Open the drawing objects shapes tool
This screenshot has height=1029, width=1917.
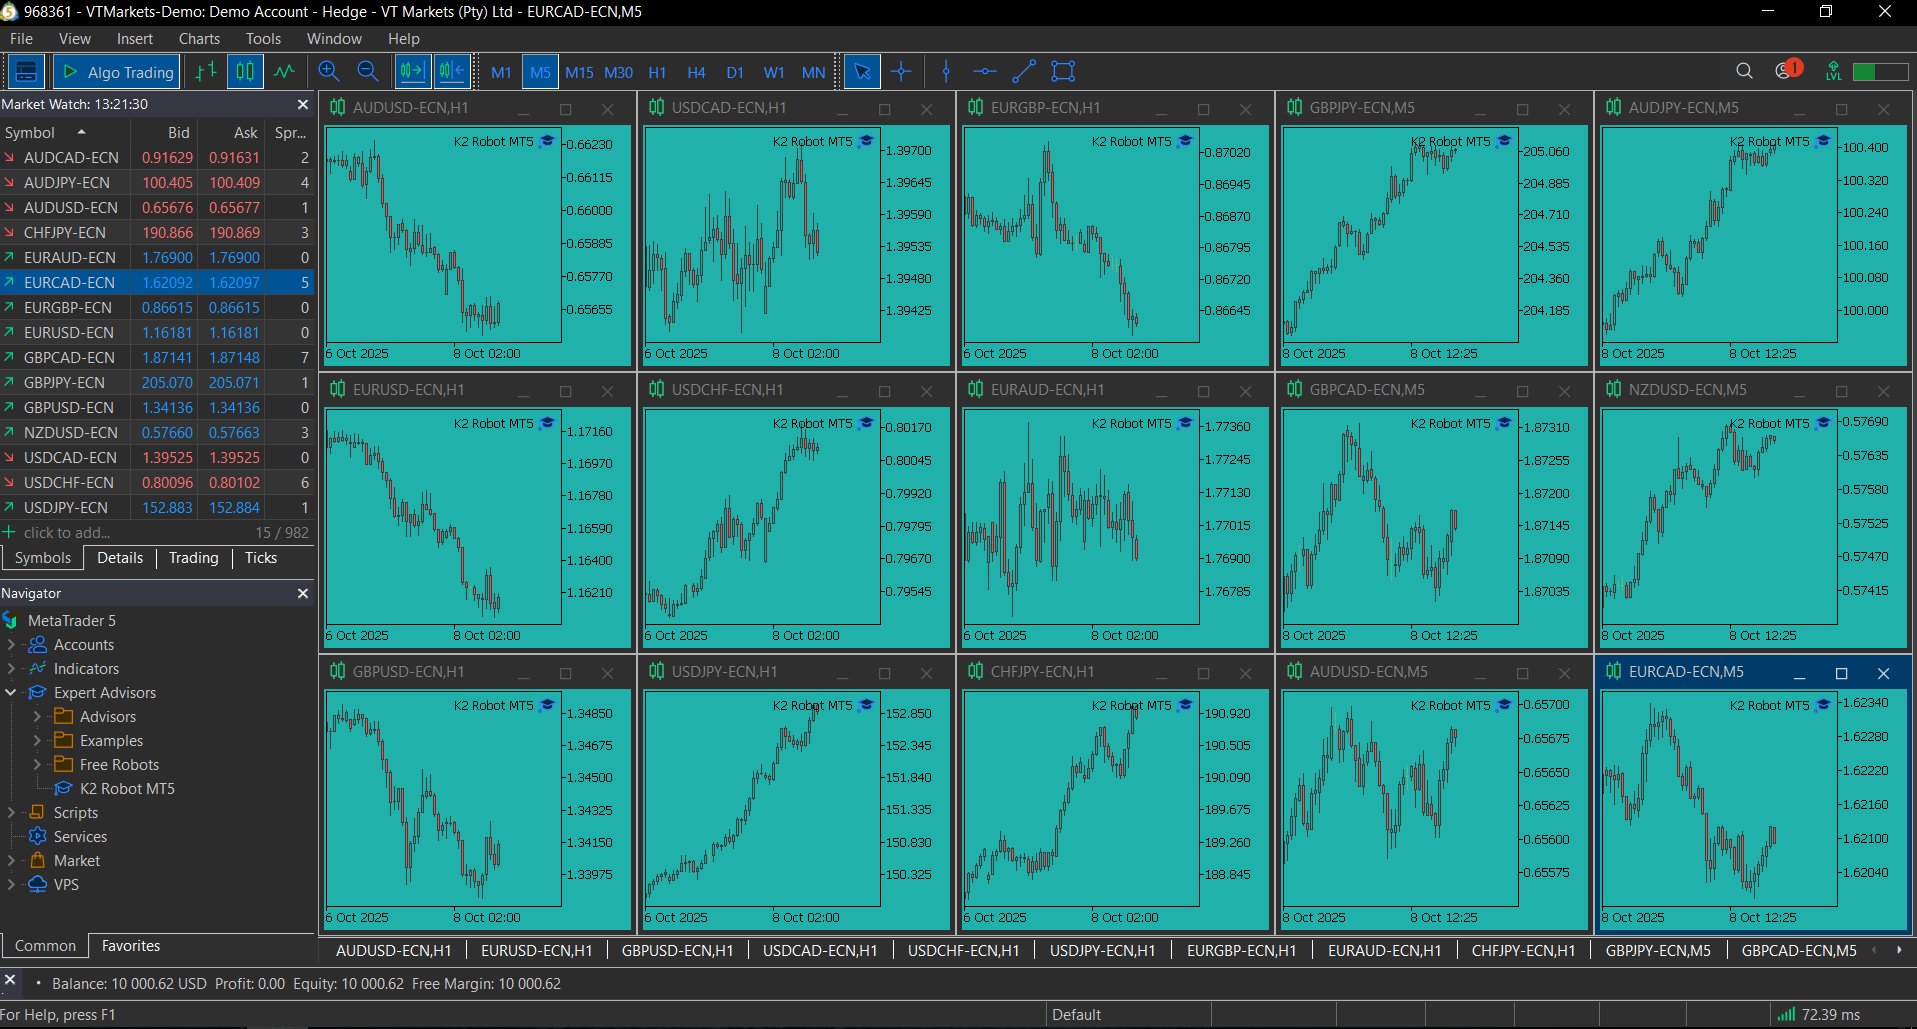coord(1063,72)
